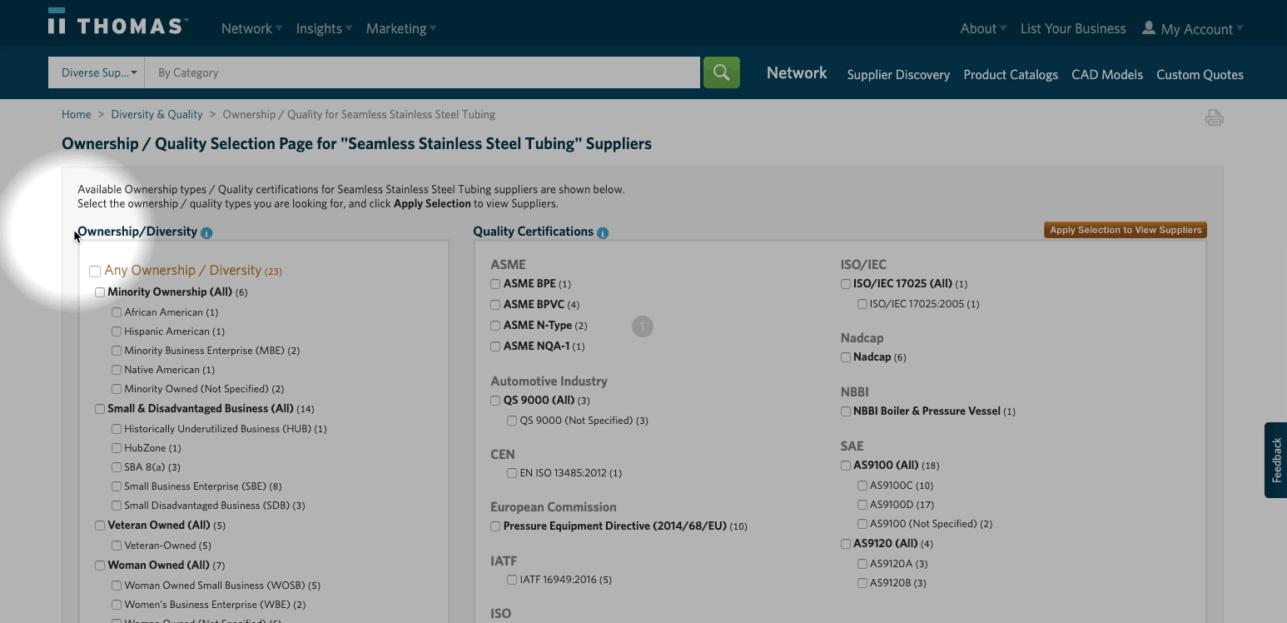Click Apply Selection to View Suppliers button
Viewport: 1287px width, 623px height.
[1125, 230]
